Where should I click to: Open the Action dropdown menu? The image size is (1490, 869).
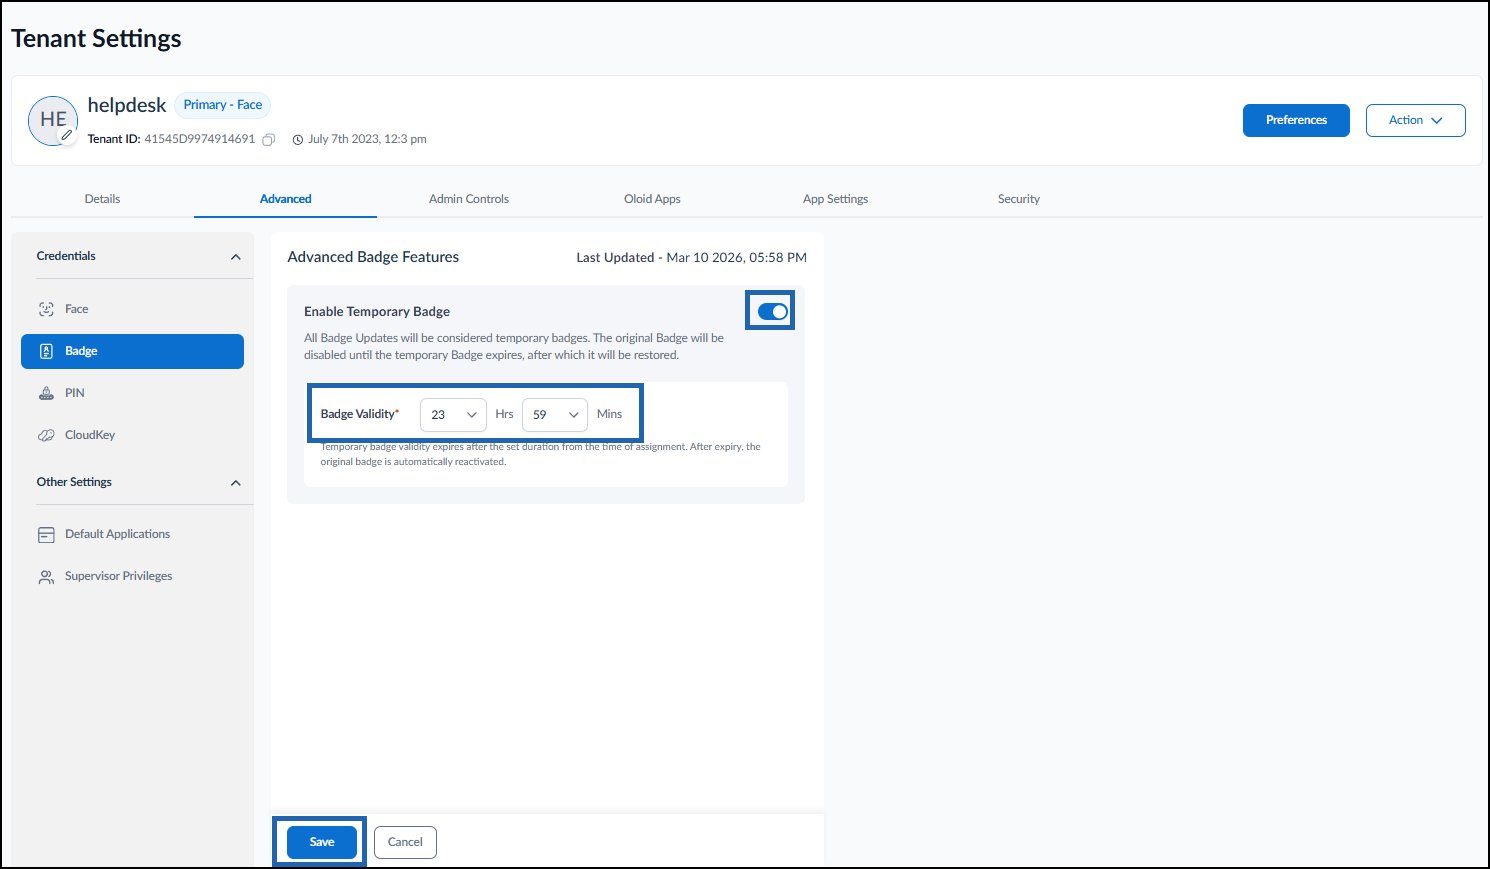pyautogui.click(x=1415, y=120)
